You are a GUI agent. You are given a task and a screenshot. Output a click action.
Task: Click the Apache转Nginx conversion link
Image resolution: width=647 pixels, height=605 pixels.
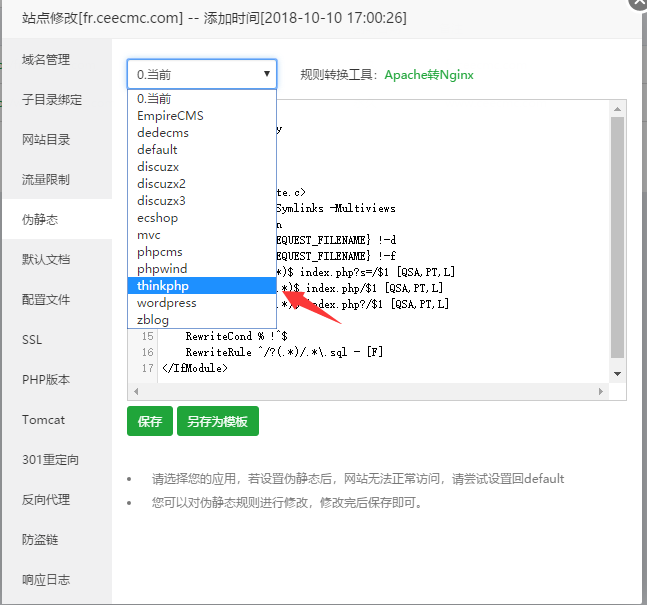[x=429, y=75]
